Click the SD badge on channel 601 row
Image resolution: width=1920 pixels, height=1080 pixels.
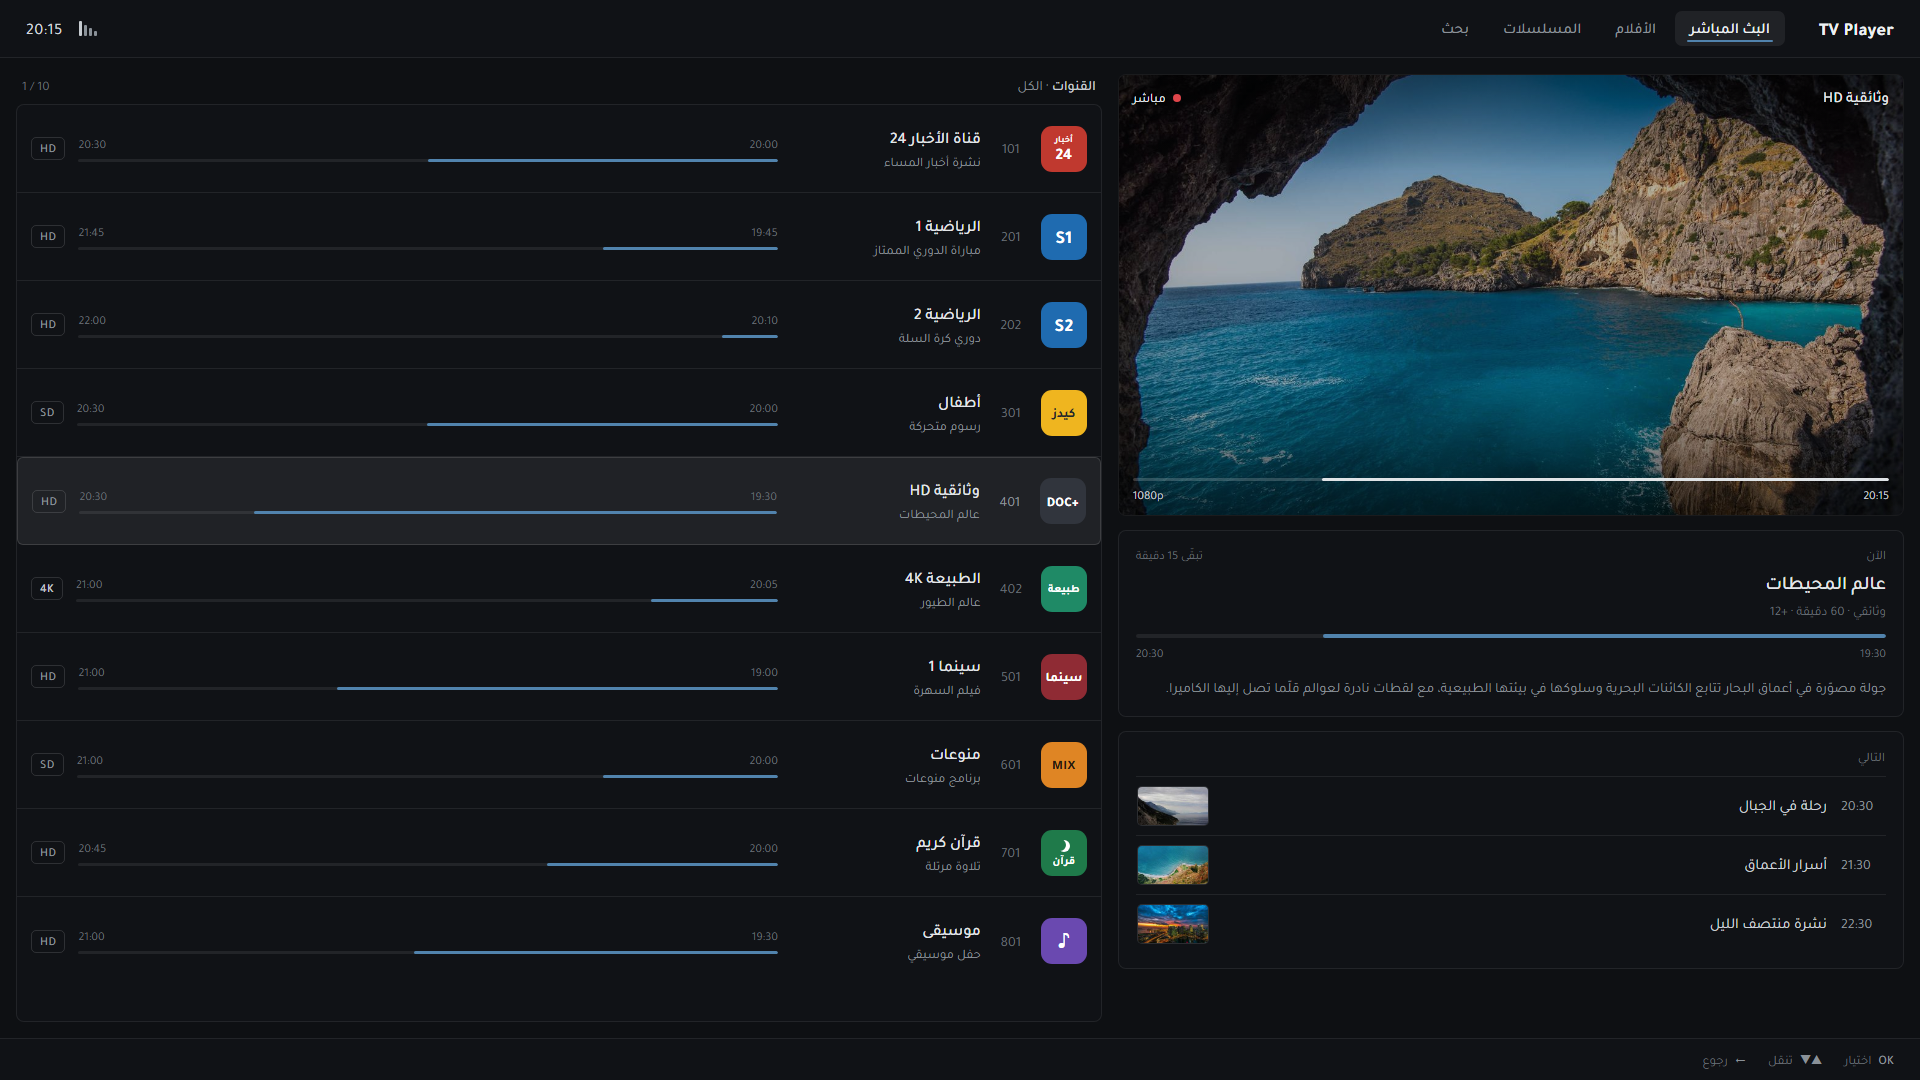pyautogui.click(x=47, y=764)
